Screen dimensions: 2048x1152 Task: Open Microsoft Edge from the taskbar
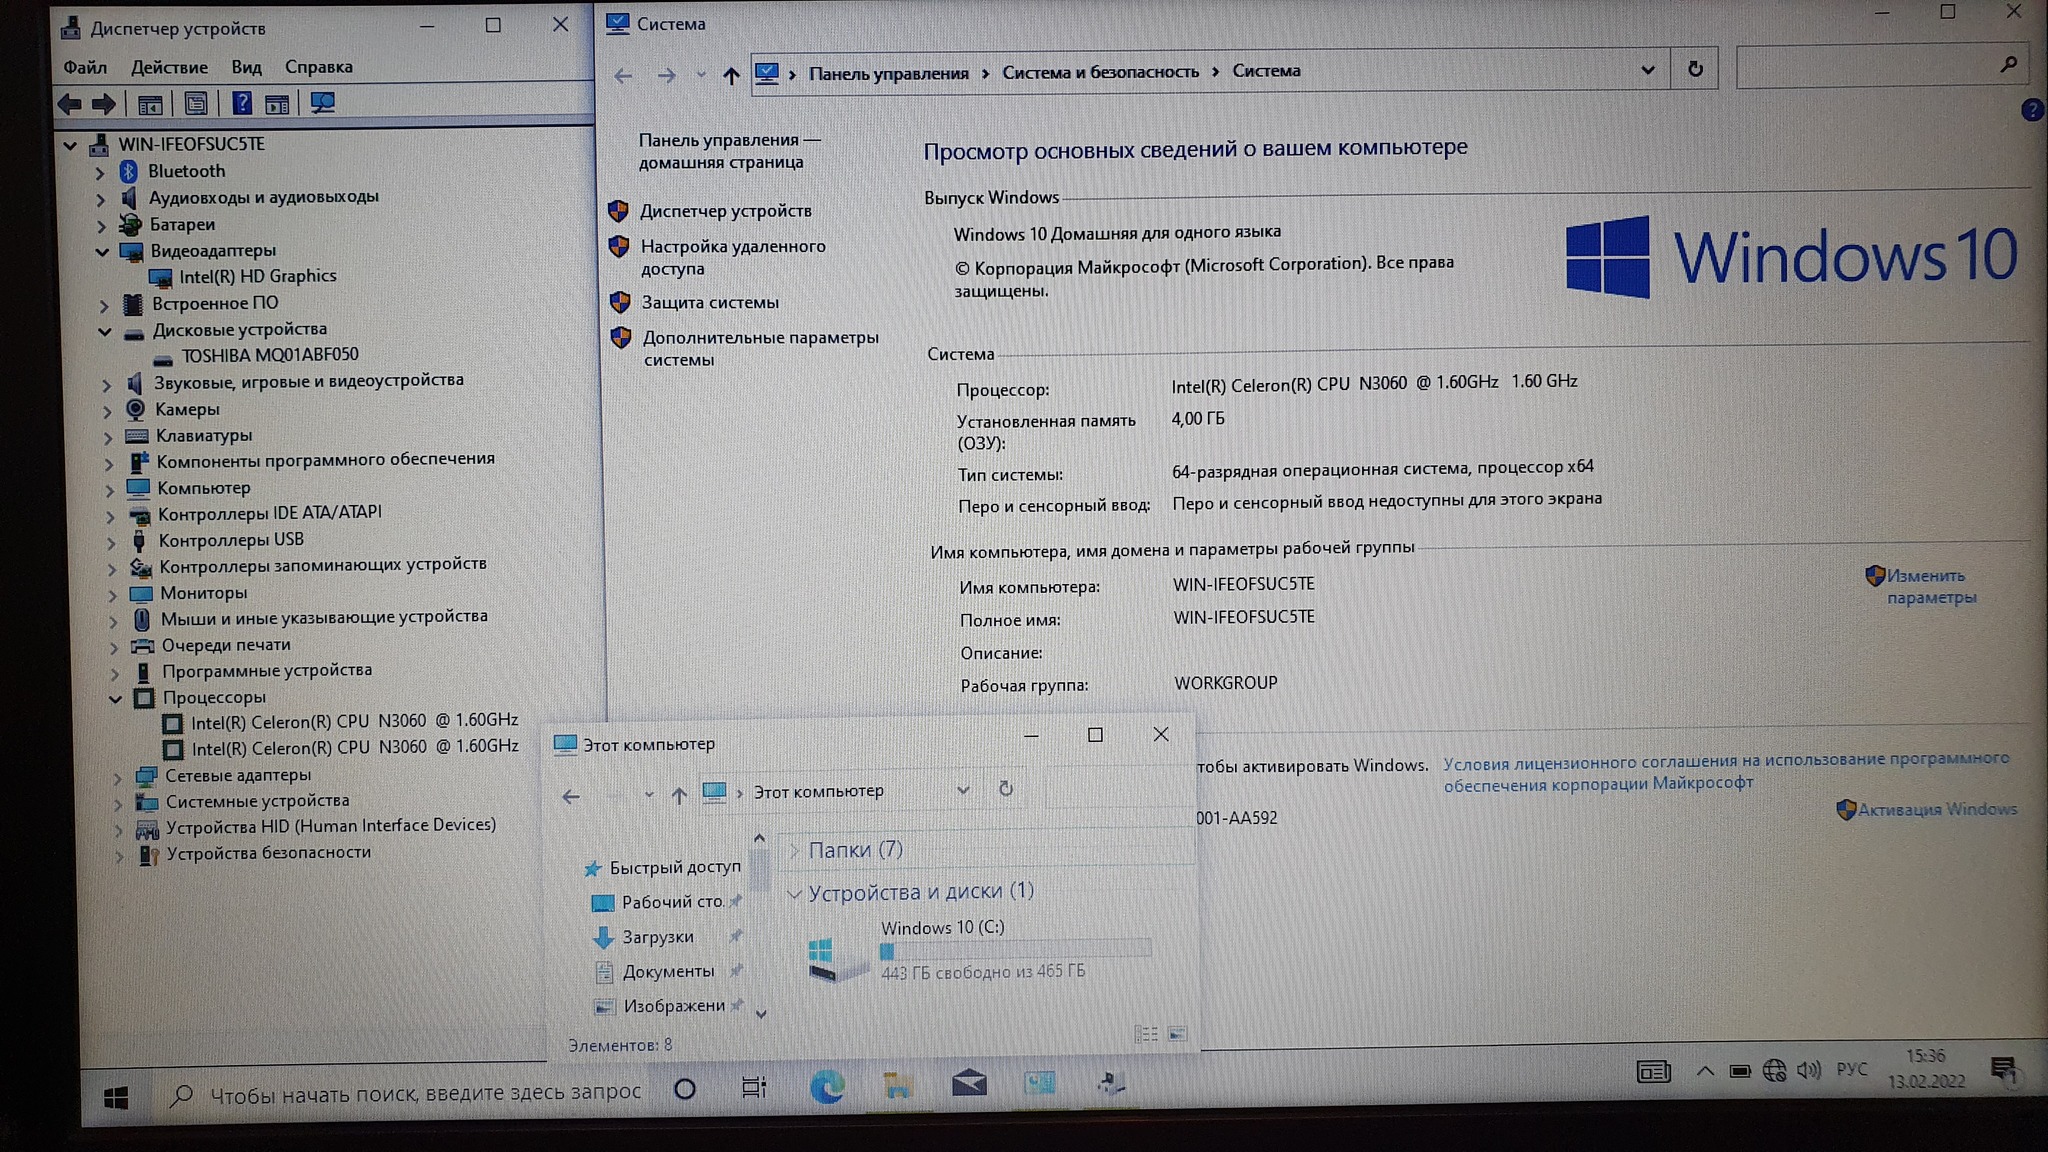coord(826,1086)
